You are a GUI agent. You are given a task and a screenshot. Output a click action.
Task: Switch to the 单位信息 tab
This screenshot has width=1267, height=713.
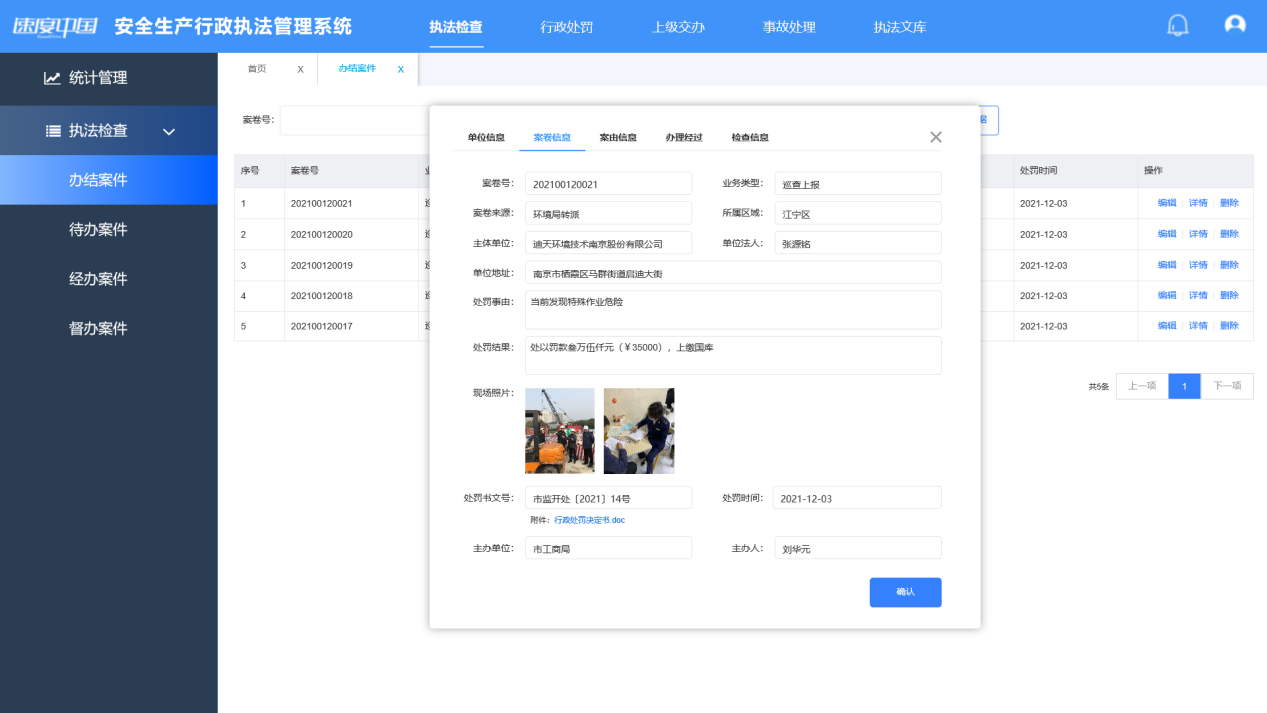(x=486, y=137)
